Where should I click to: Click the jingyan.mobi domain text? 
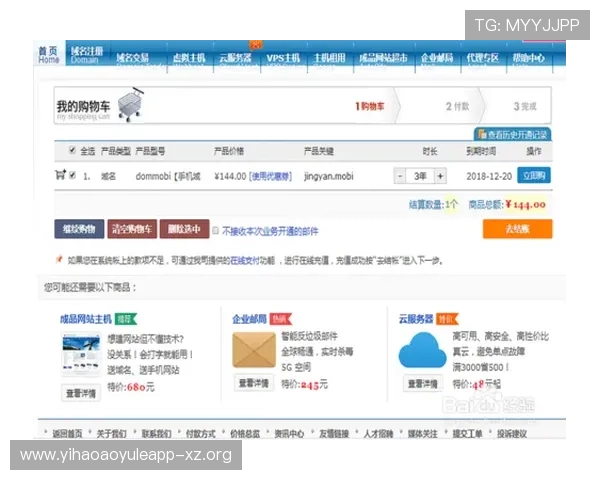pos(329,176)
